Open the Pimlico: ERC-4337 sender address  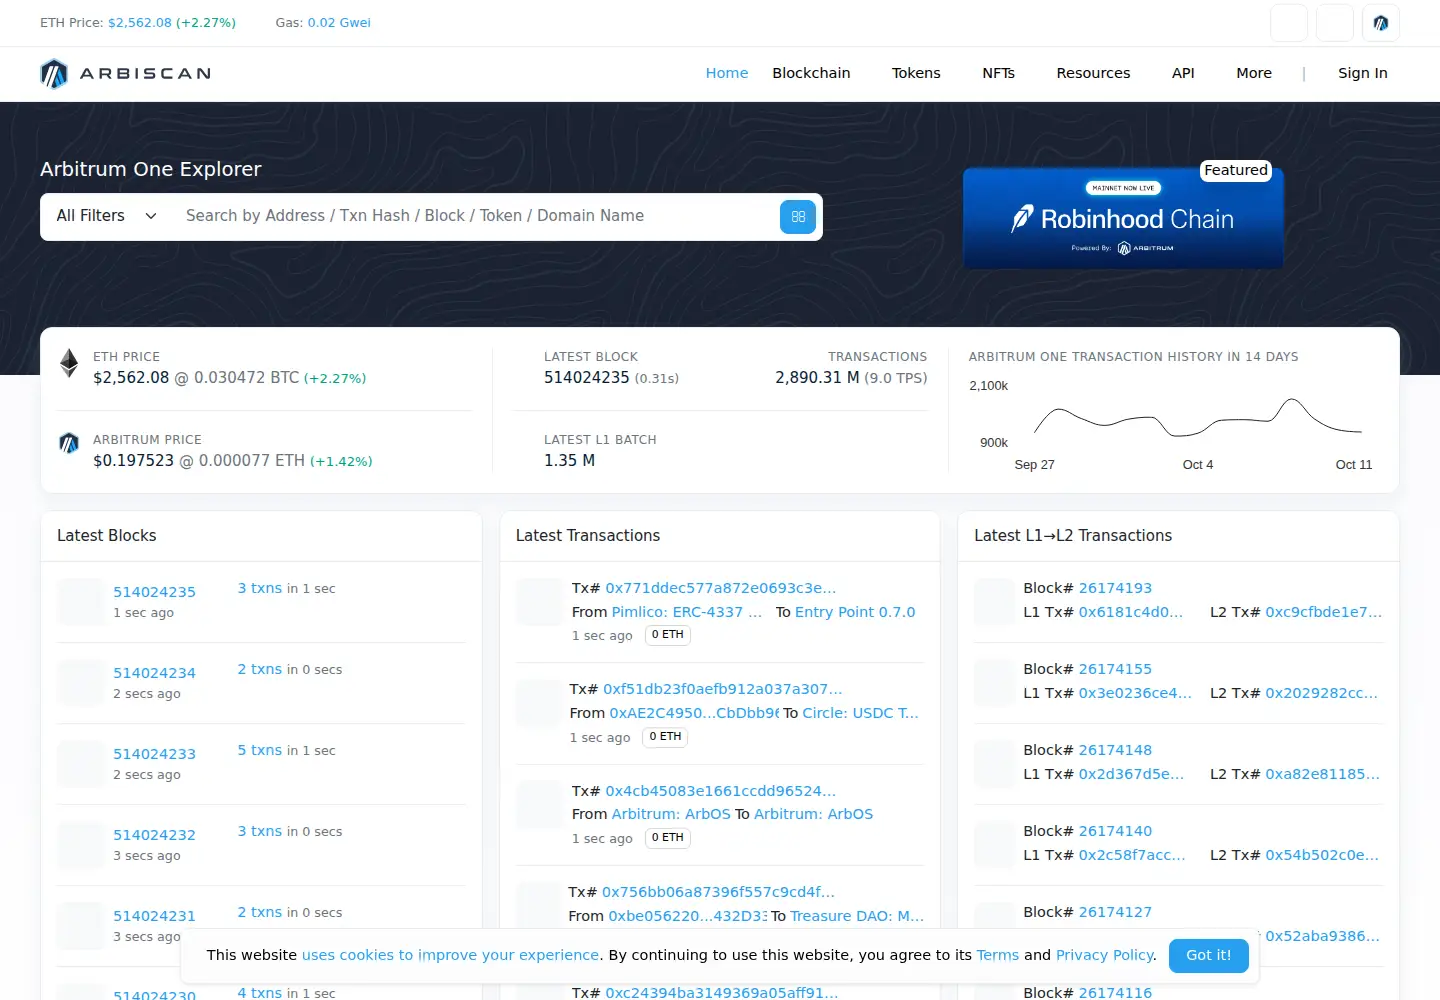point(687,612)
